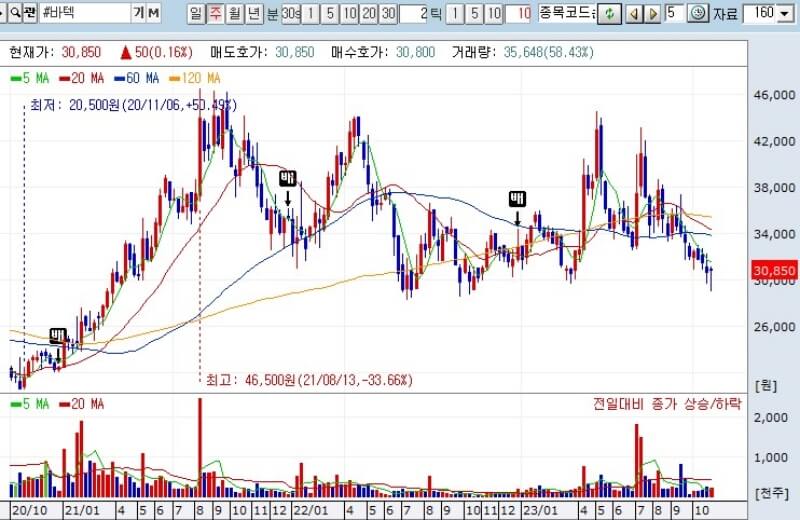Screen dimensions: 800x520
Task: Click the 최고: 46,500원 high label
Action: [309, 380]
